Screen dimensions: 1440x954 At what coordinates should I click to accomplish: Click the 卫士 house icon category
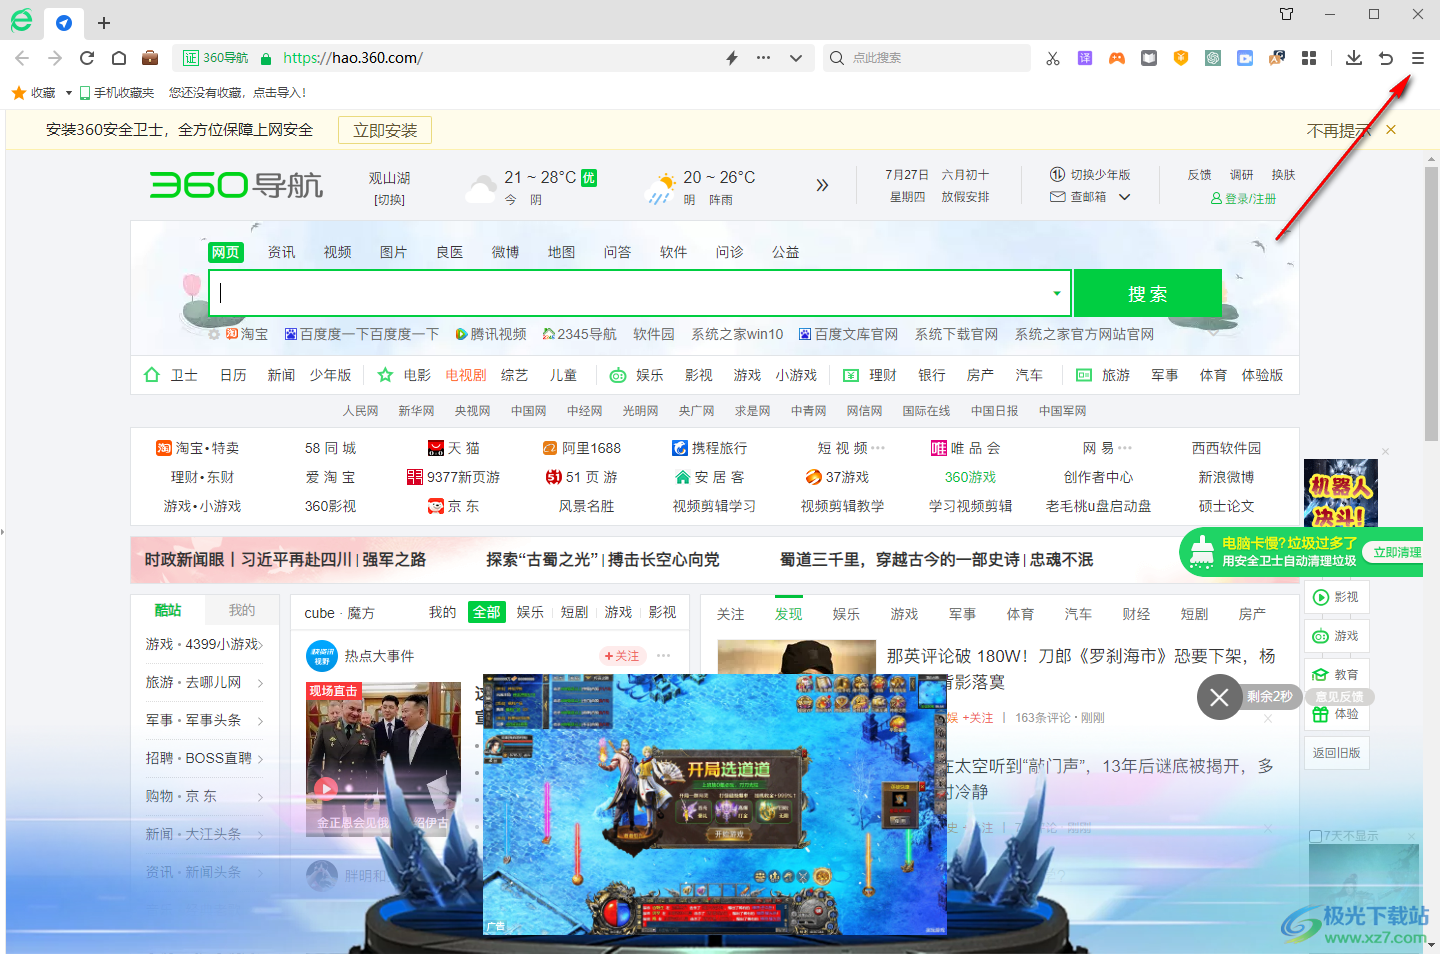tap(171, 375)
